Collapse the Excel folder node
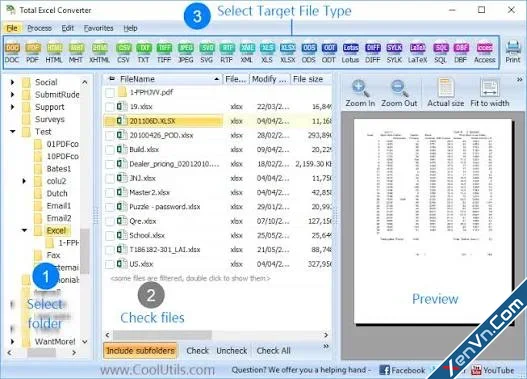 [x=24, y=230]
